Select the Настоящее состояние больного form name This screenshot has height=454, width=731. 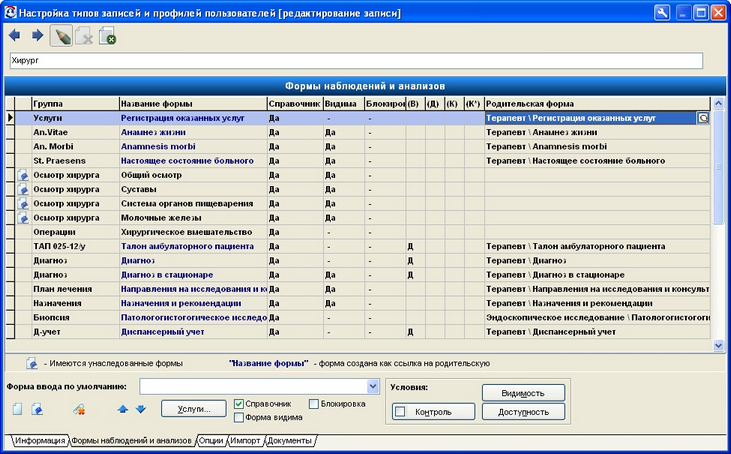tap(187, 161)
